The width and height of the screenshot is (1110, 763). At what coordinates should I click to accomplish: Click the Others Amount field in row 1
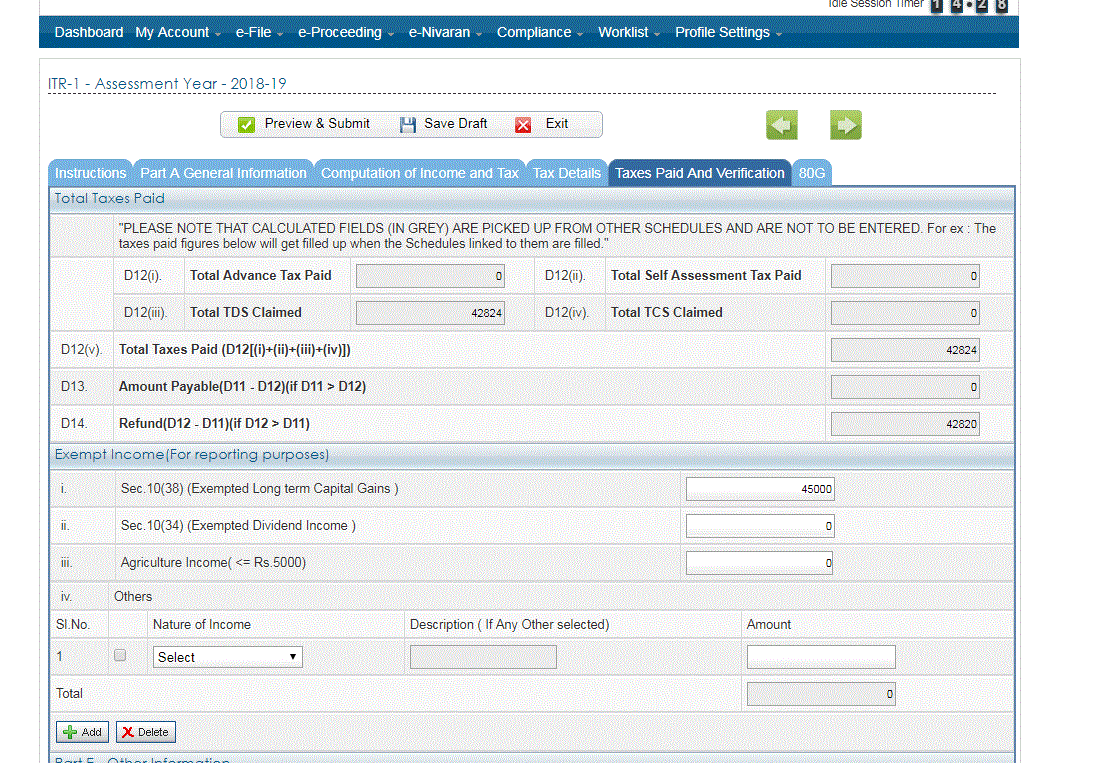(821, 657)
